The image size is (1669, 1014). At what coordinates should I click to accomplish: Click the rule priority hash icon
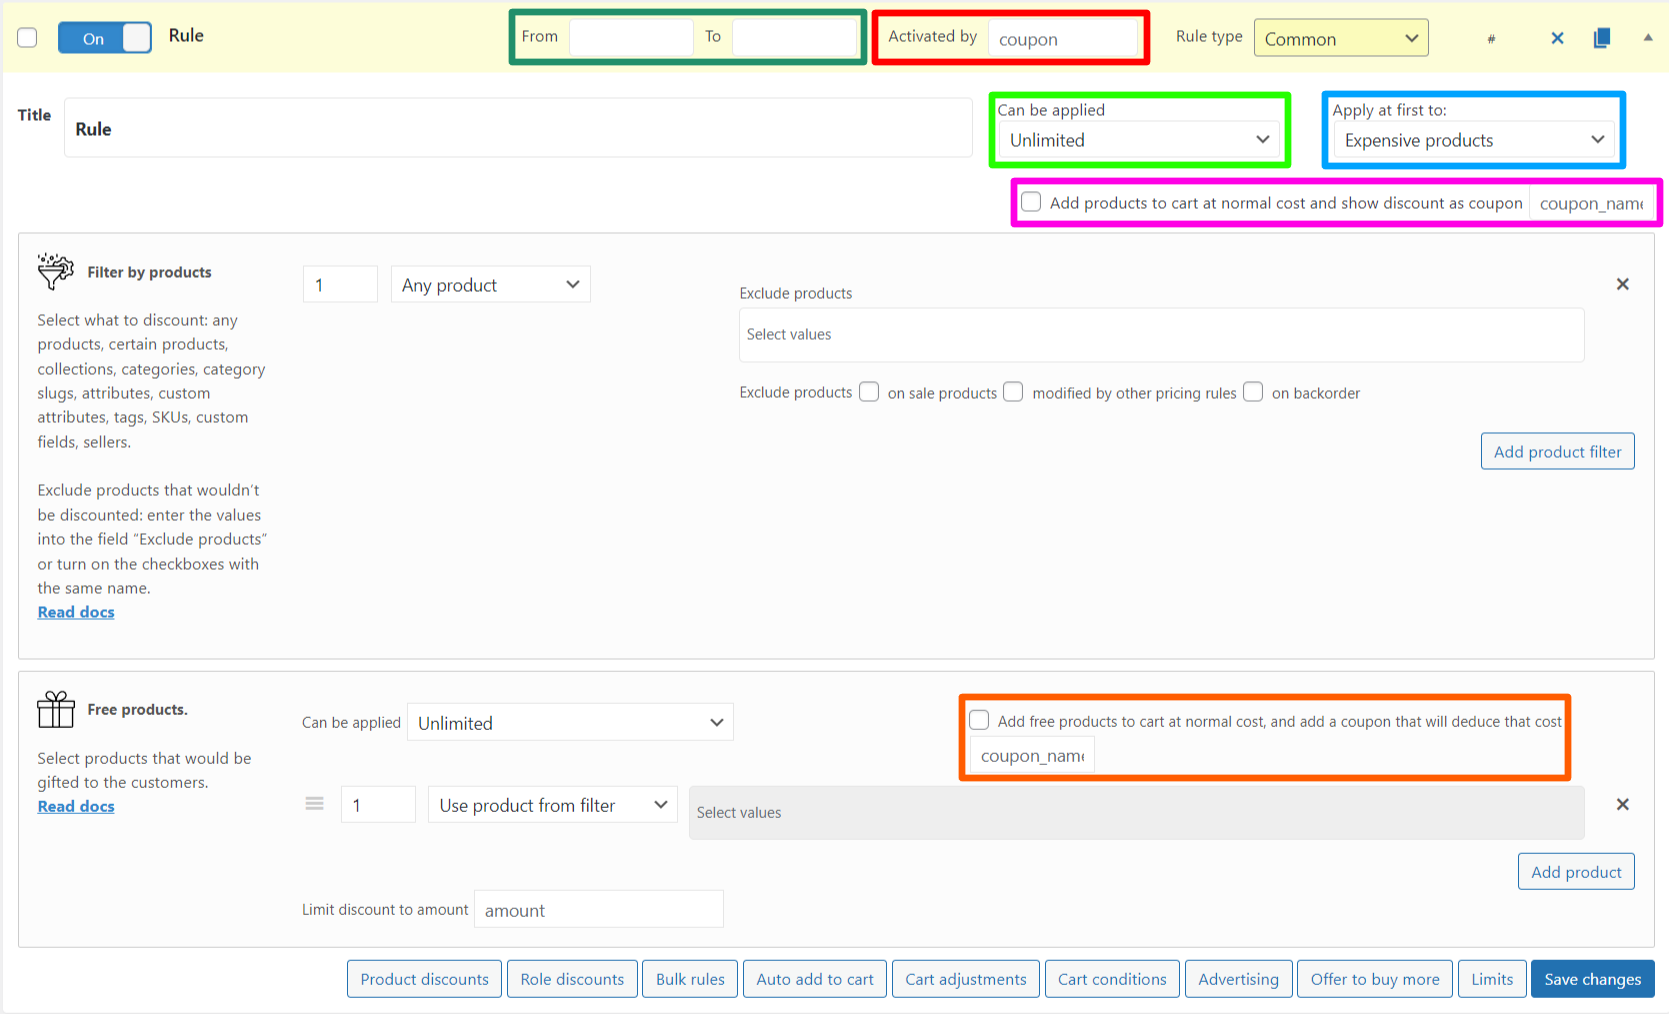click(1491, 39)
